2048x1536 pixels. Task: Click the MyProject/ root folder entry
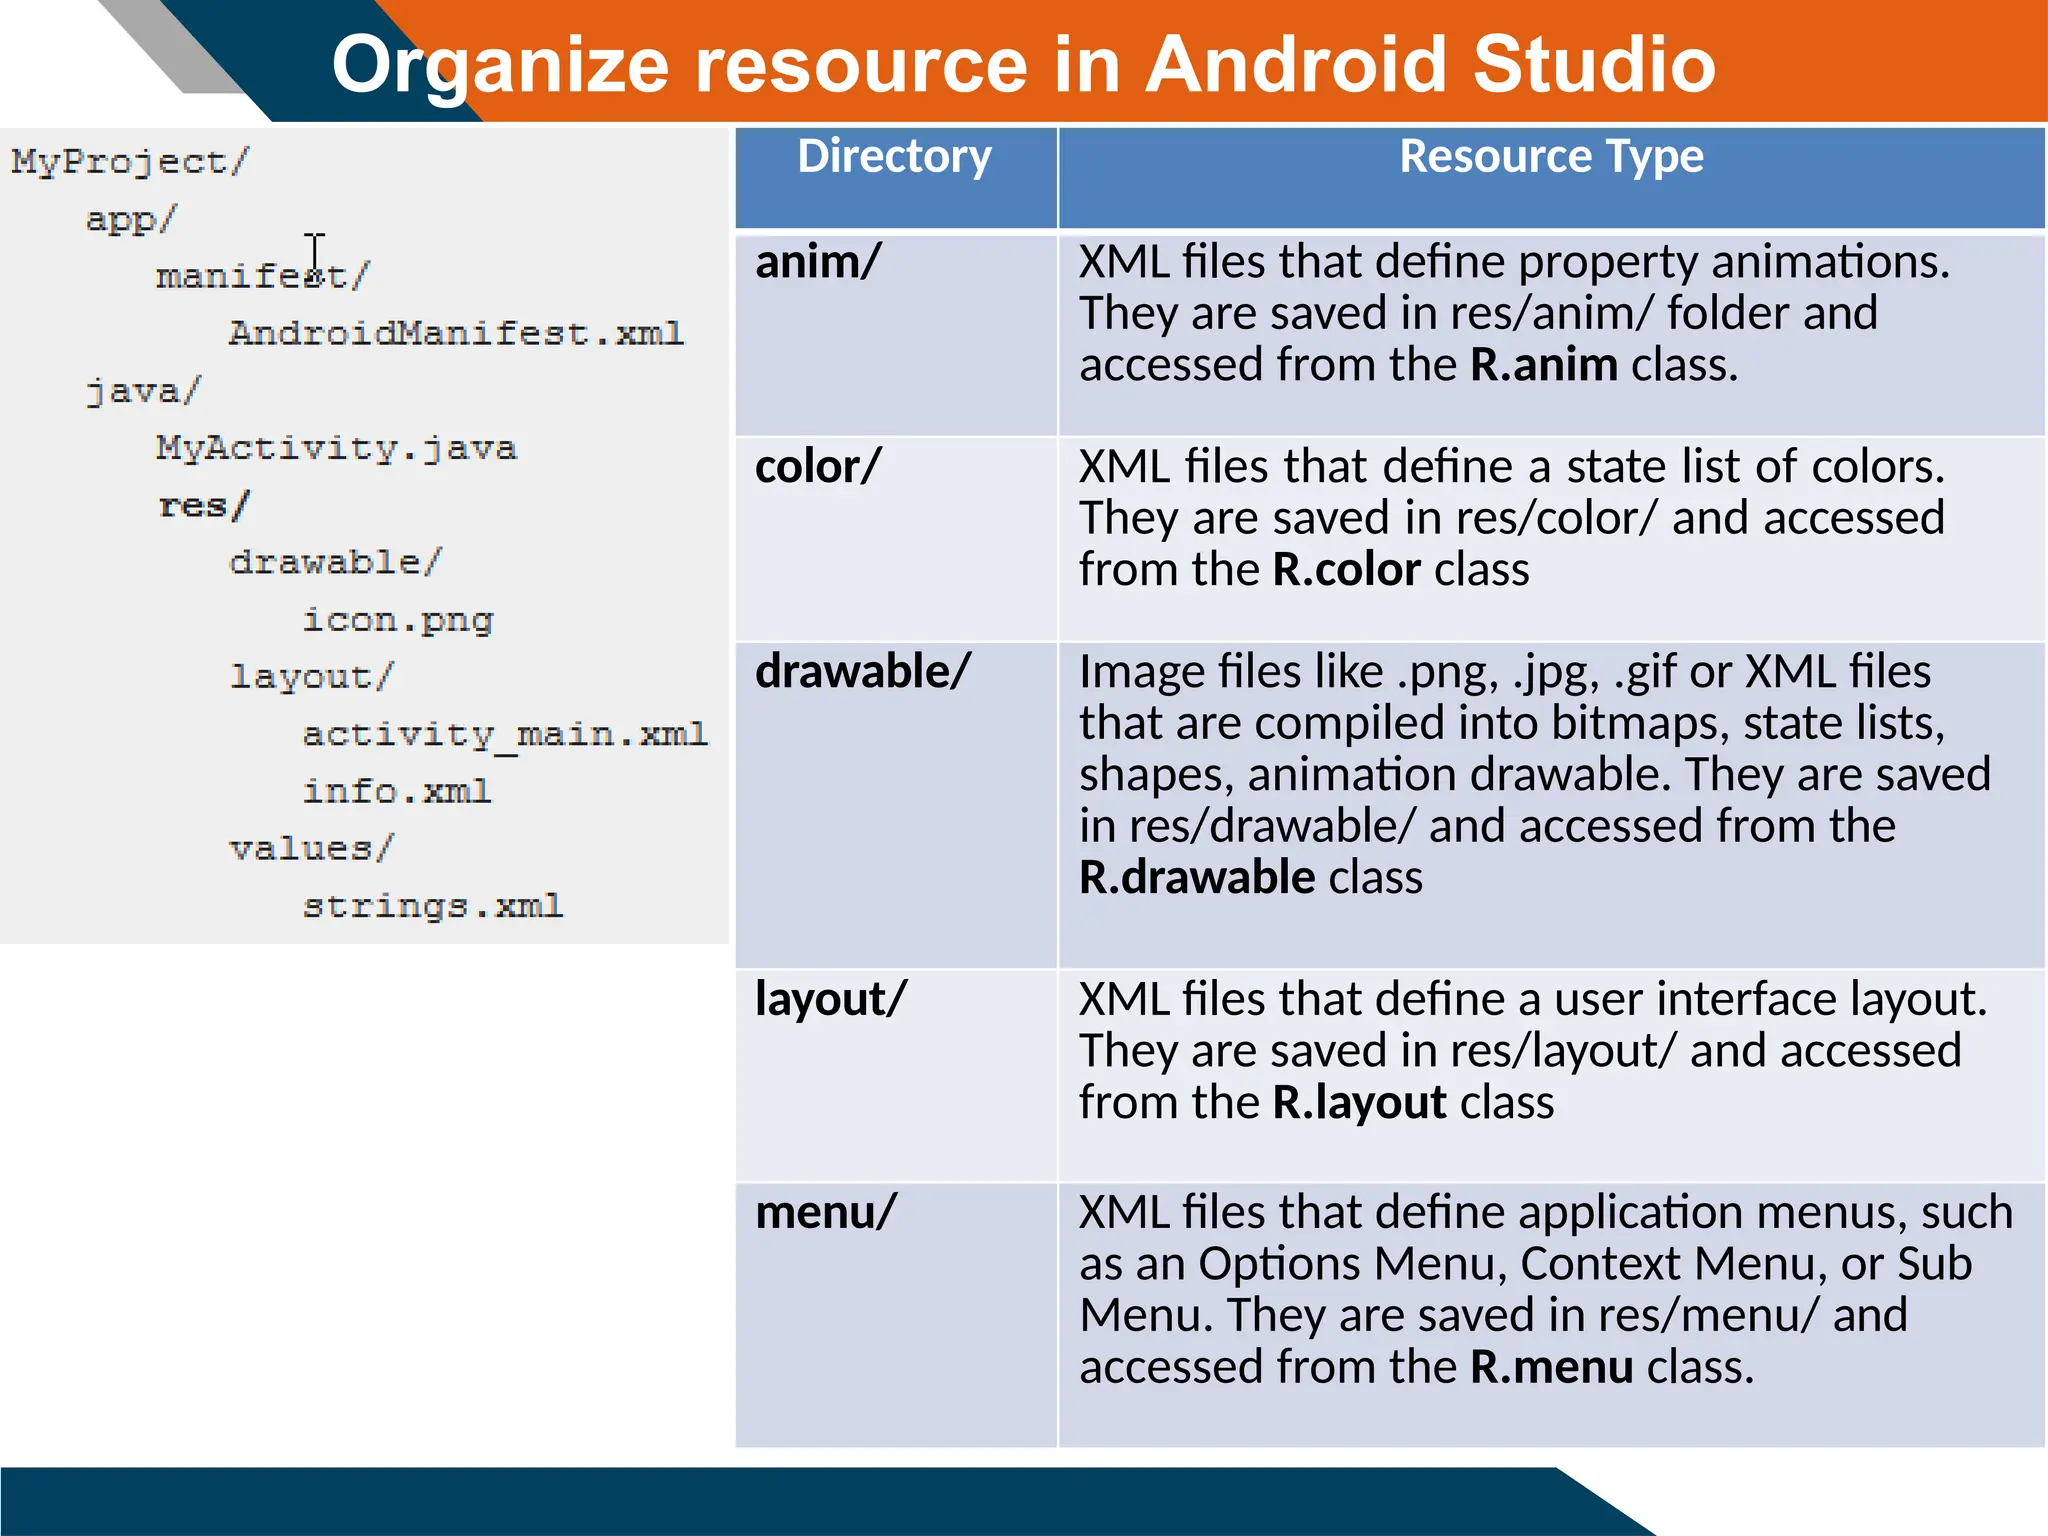pyautogui.click(x=129, y=162)
